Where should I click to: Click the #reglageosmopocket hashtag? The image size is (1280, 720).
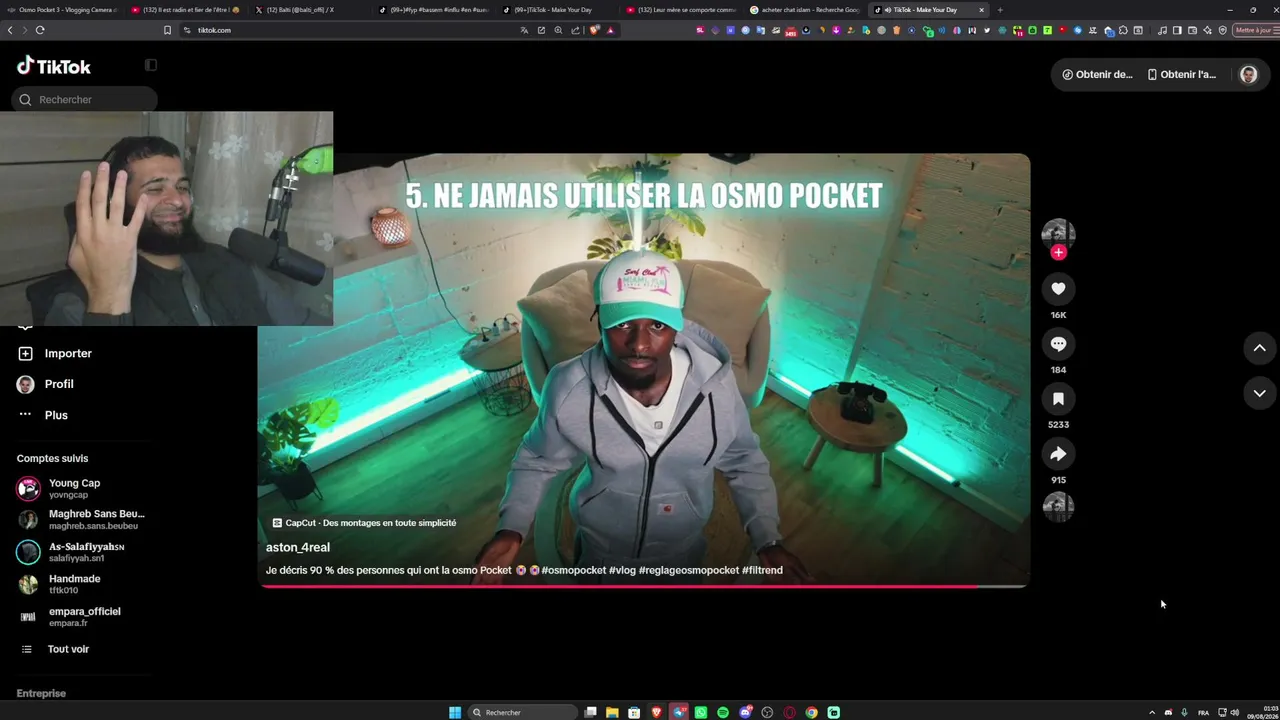click(689, 570)
